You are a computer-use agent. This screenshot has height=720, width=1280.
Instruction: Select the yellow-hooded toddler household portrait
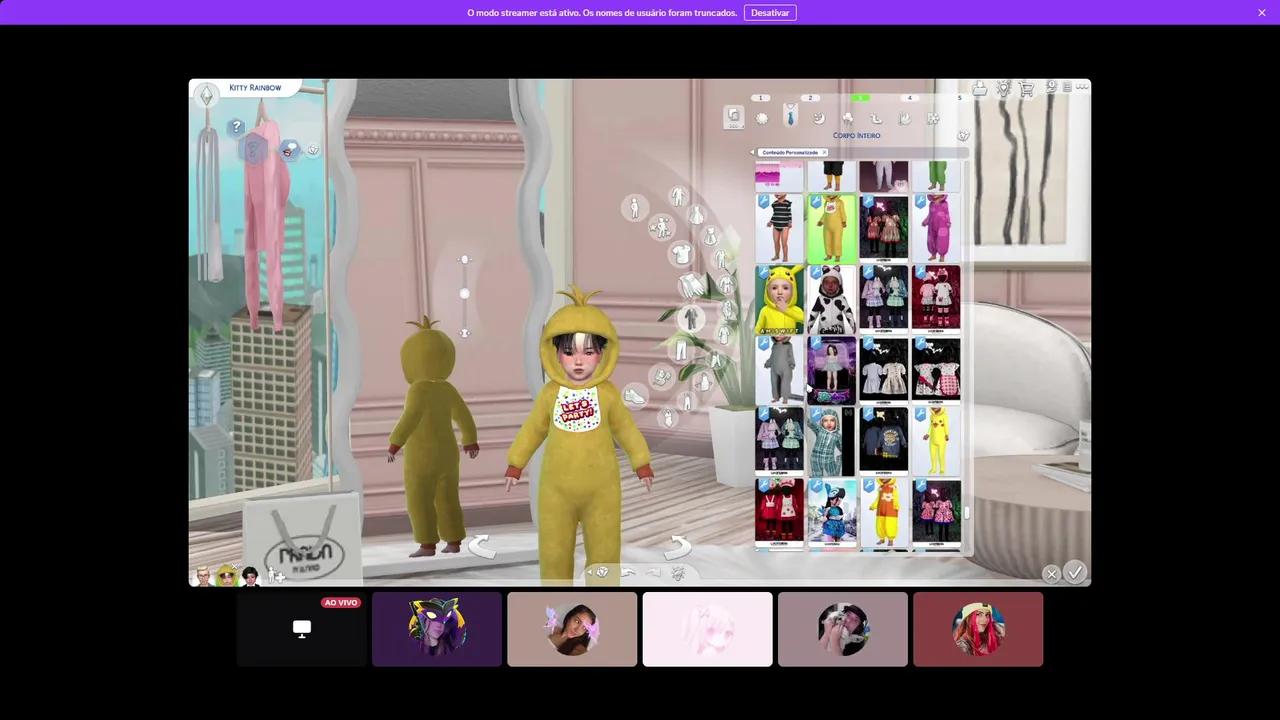pos(227,576)
